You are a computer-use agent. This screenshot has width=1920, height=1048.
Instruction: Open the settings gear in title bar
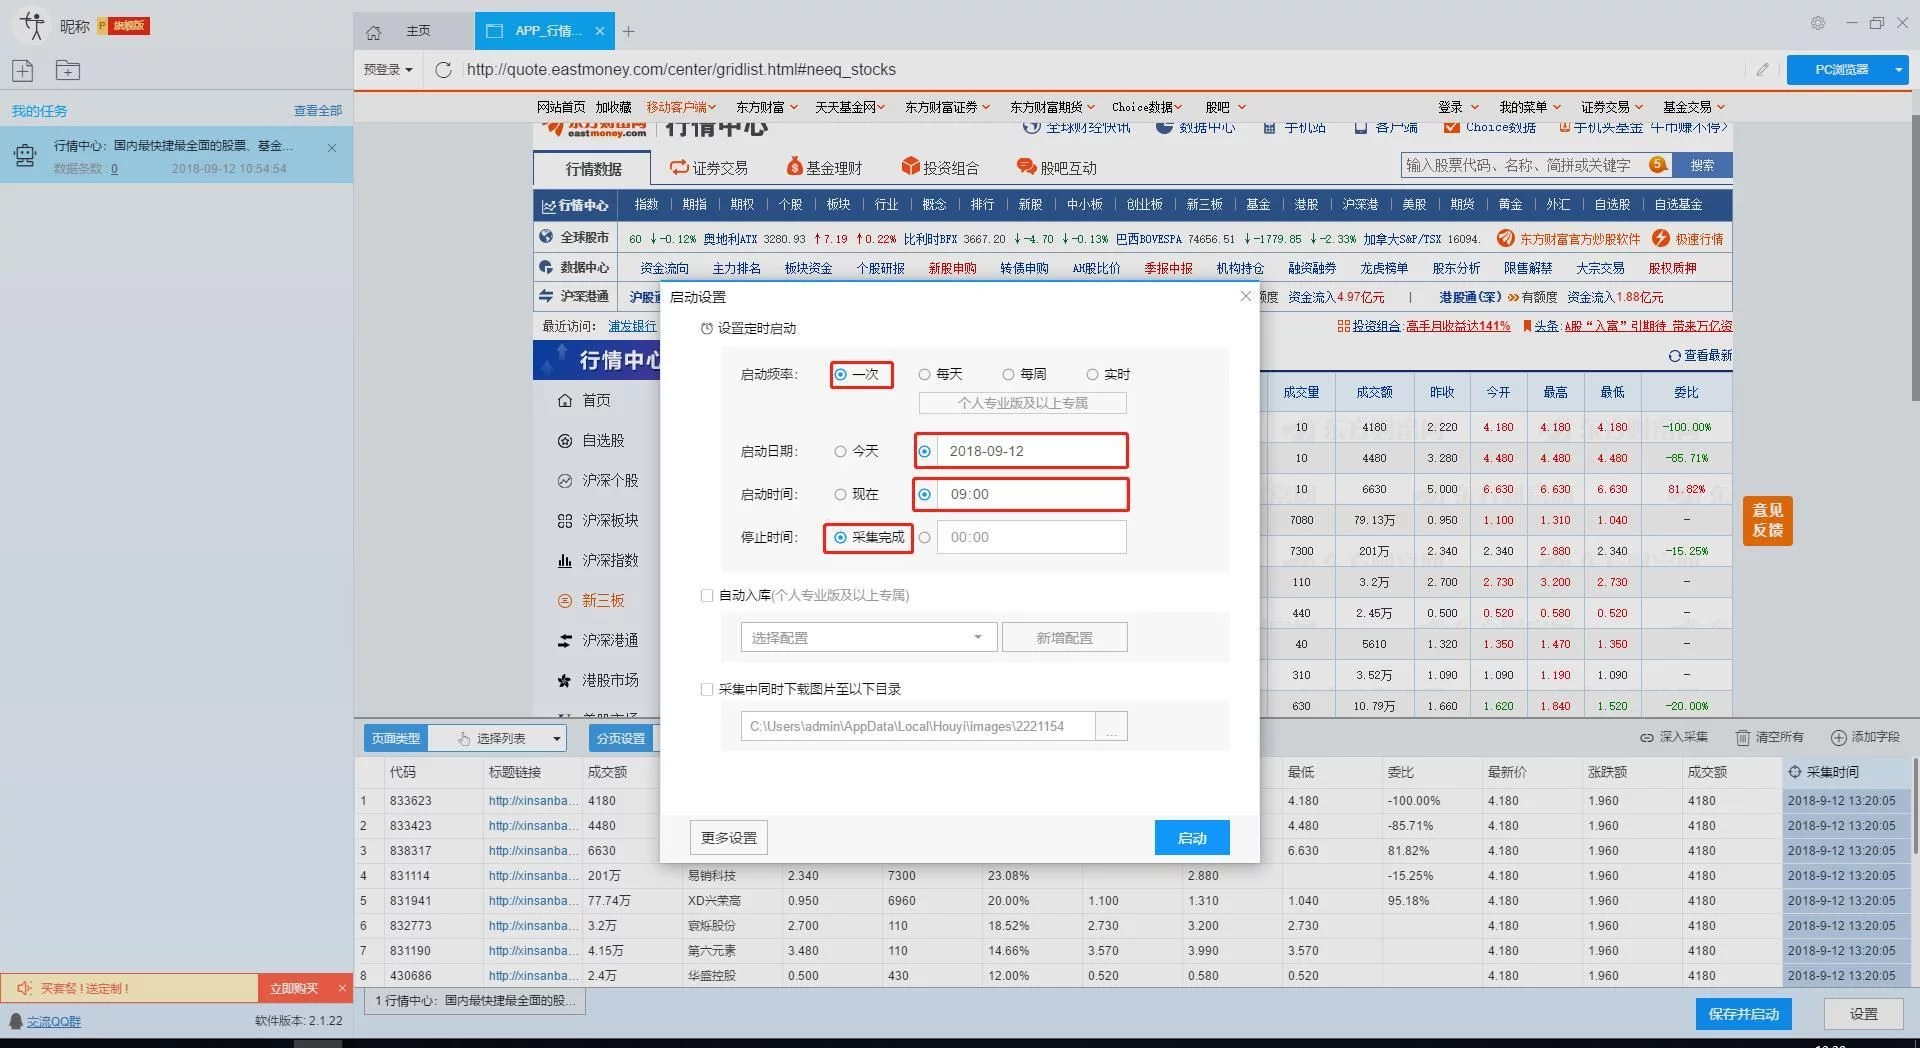click(1818, 23)
